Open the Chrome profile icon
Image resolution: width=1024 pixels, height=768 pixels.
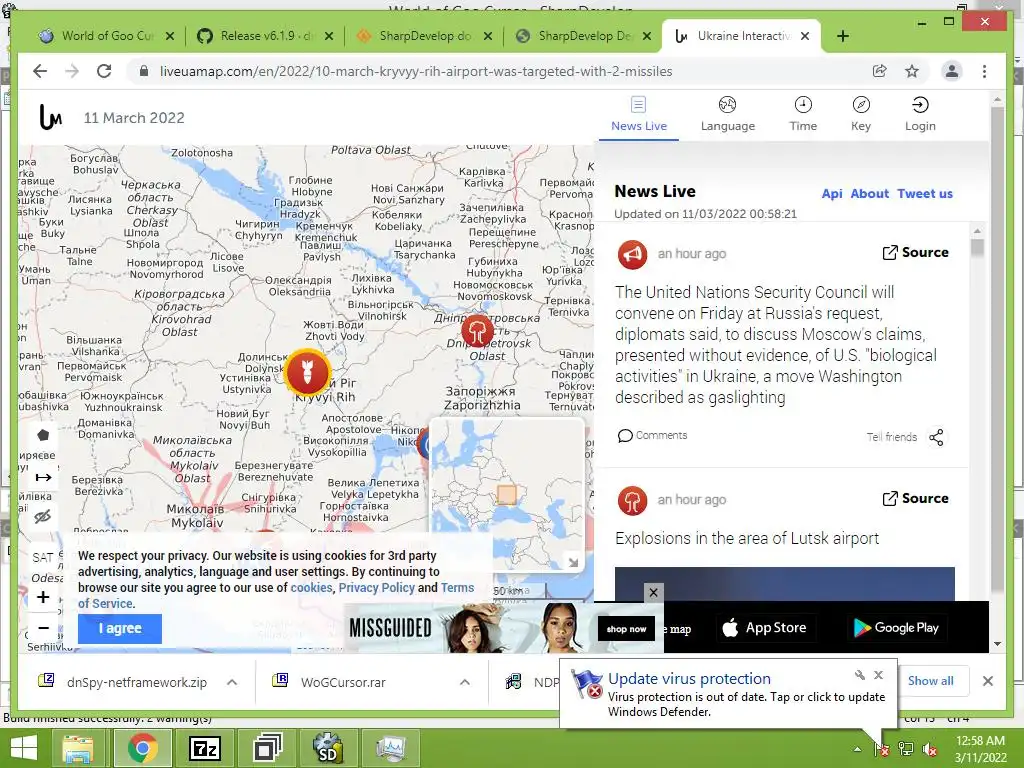click(952, 71)
